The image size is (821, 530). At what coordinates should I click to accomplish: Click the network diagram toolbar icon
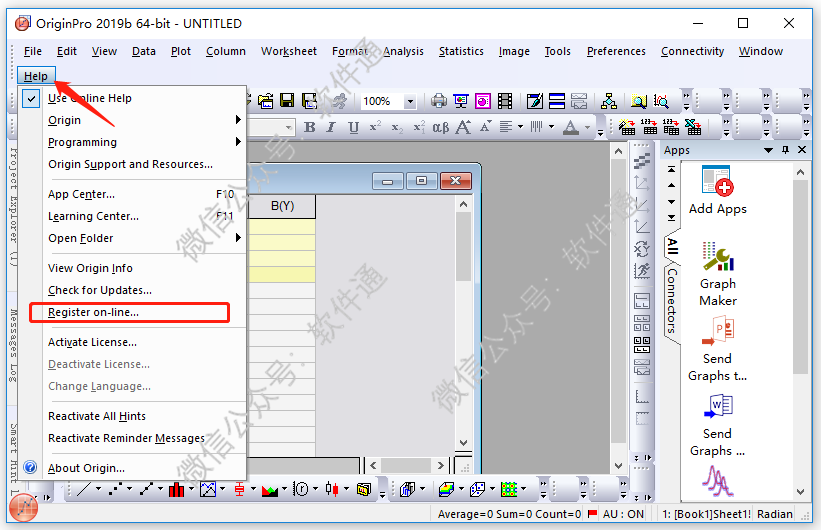pos(608,101)
